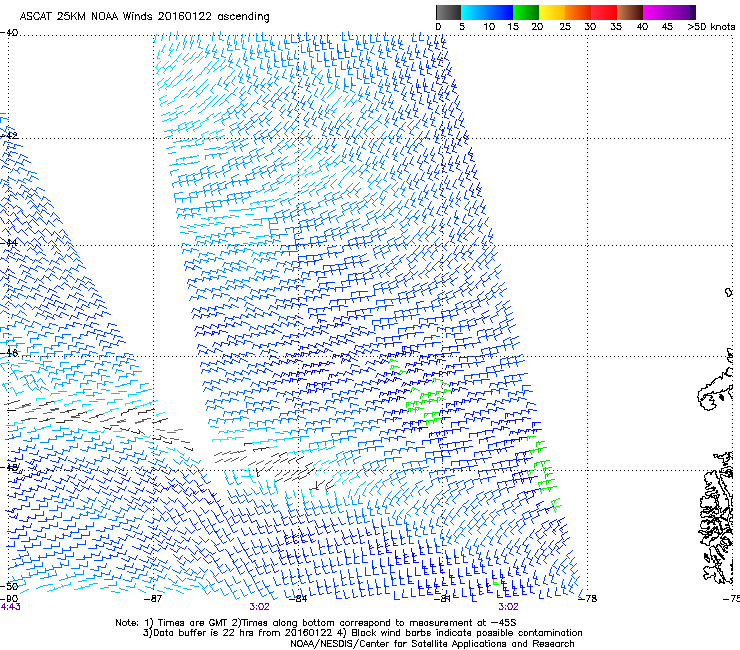Click the '0' legend tick label
The height and width of the screenshot is (650, 740).
(438, 27)
